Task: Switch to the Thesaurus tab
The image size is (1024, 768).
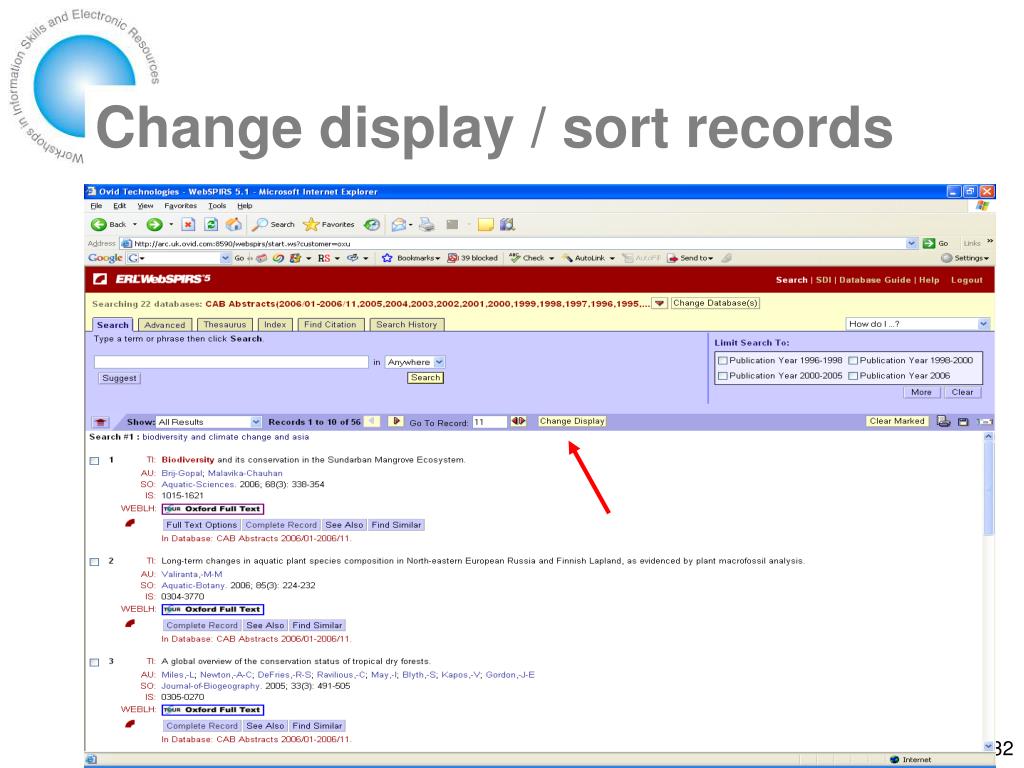Action: click(x=225, y=325)
